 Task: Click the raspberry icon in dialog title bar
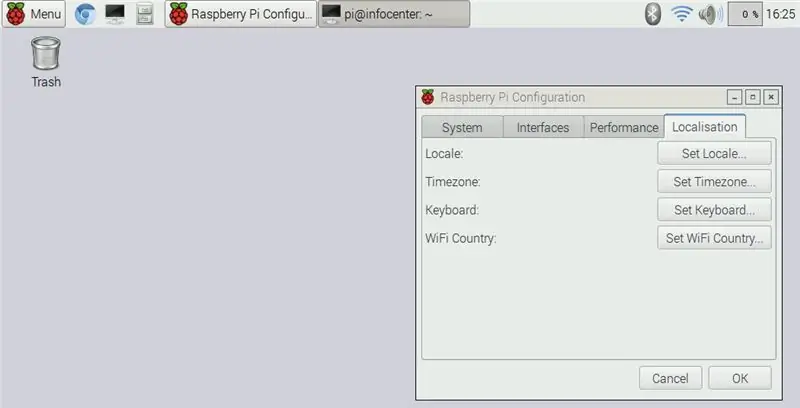point(428,97)
